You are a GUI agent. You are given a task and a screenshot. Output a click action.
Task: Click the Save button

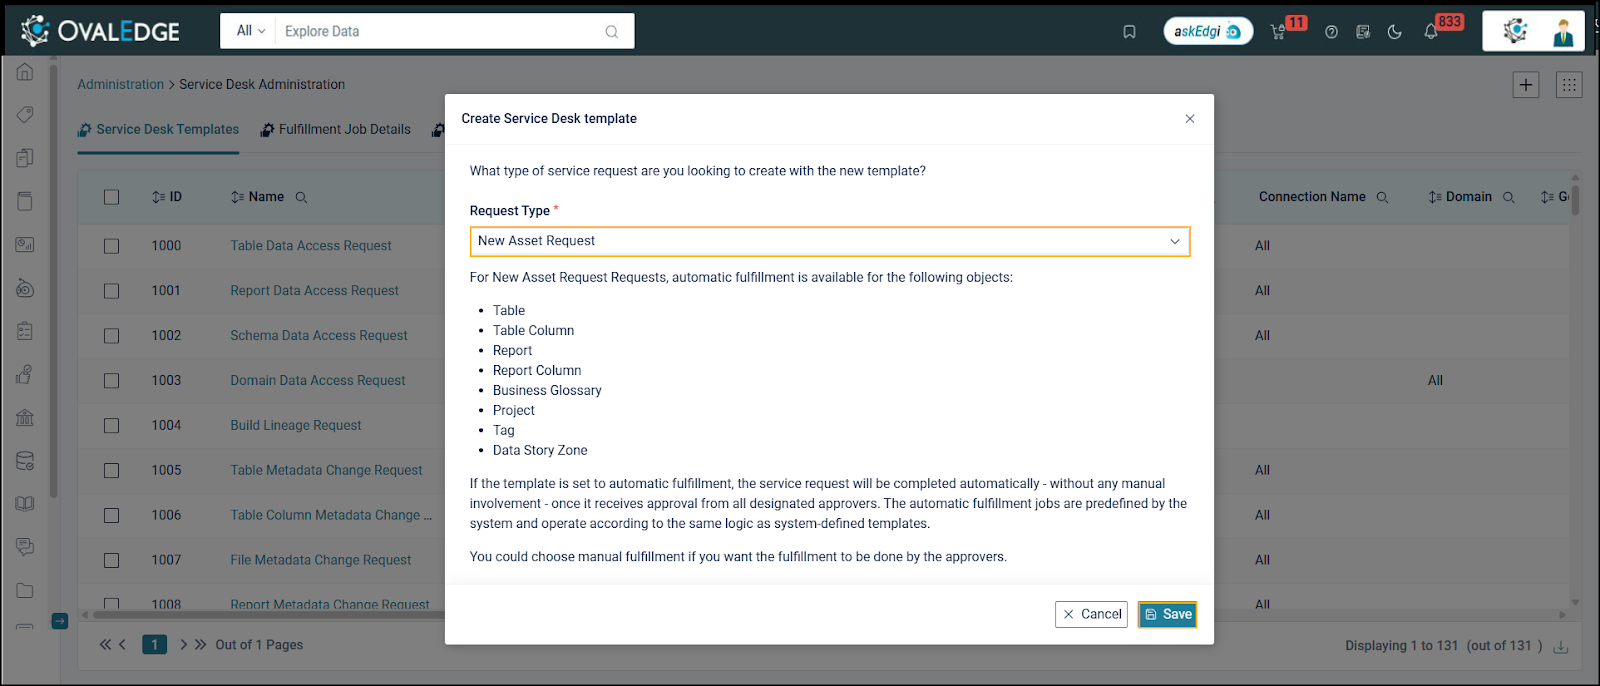1167,614
